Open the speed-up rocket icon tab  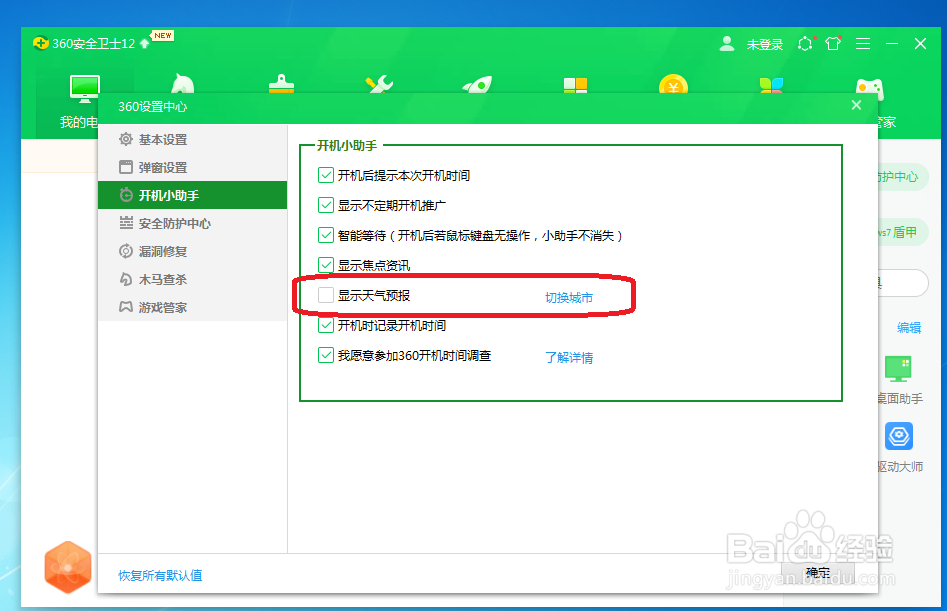tap(477, 84)
